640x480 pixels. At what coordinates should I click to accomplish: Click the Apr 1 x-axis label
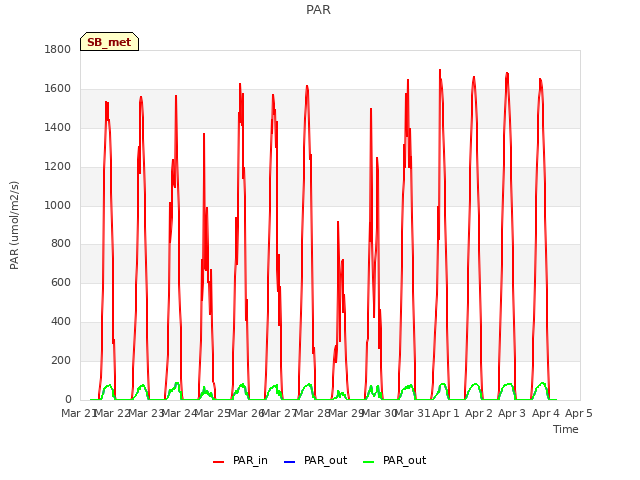coord(446,413)
